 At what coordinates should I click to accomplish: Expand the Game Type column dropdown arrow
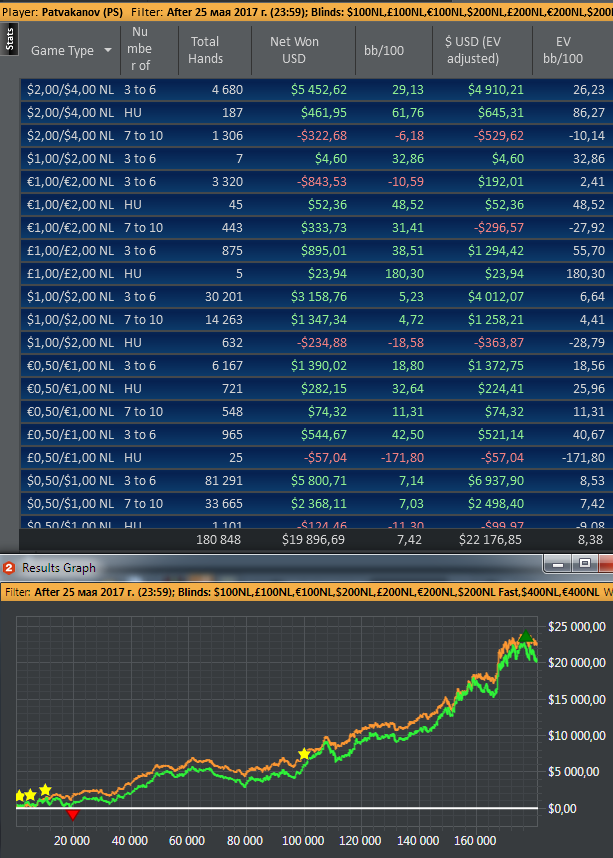pos(108,50)
